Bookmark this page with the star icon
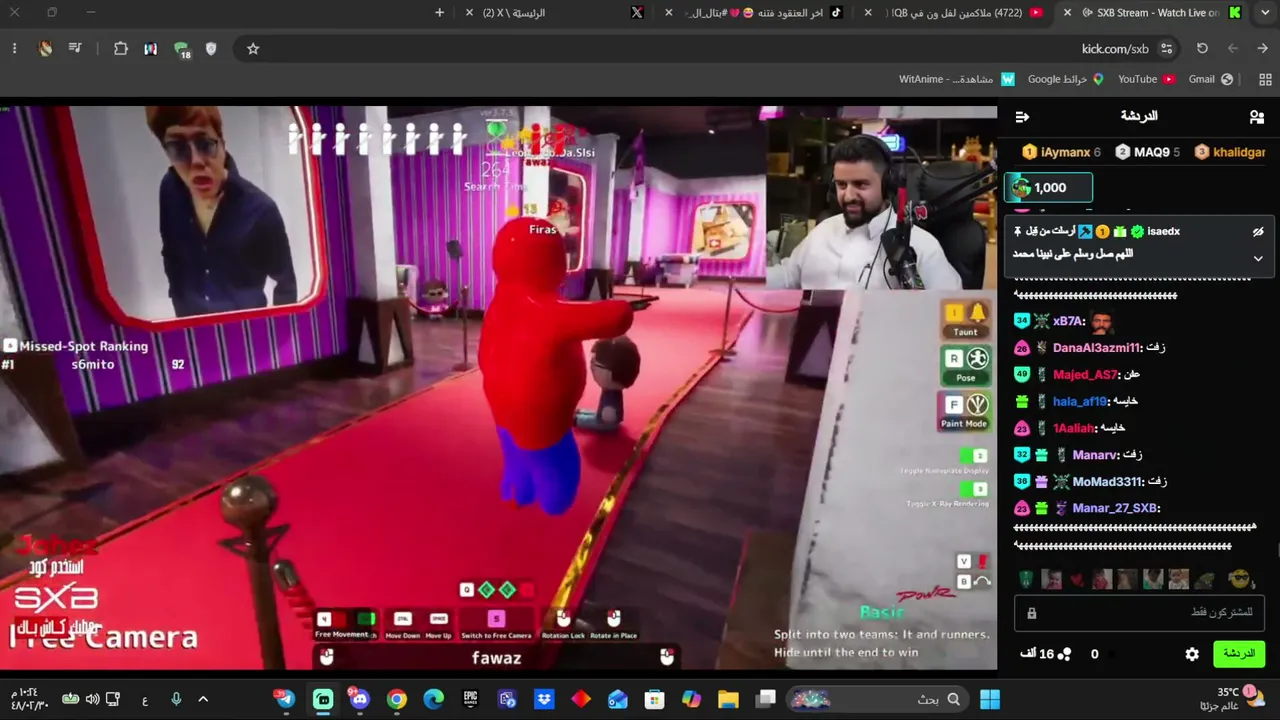Viewport: 1280px width, 720px height. pyautogui.click(x=253, y=49)
